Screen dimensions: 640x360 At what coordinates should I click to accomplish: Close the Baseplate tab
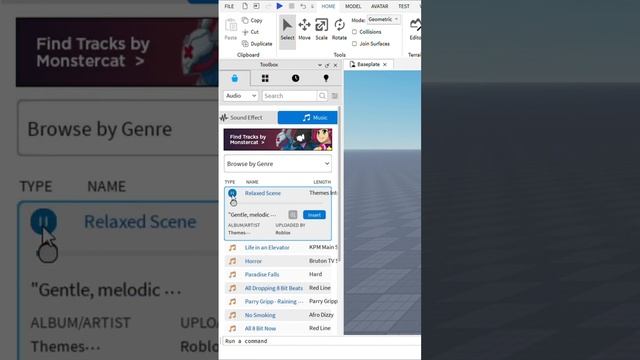tap(384, 64)
